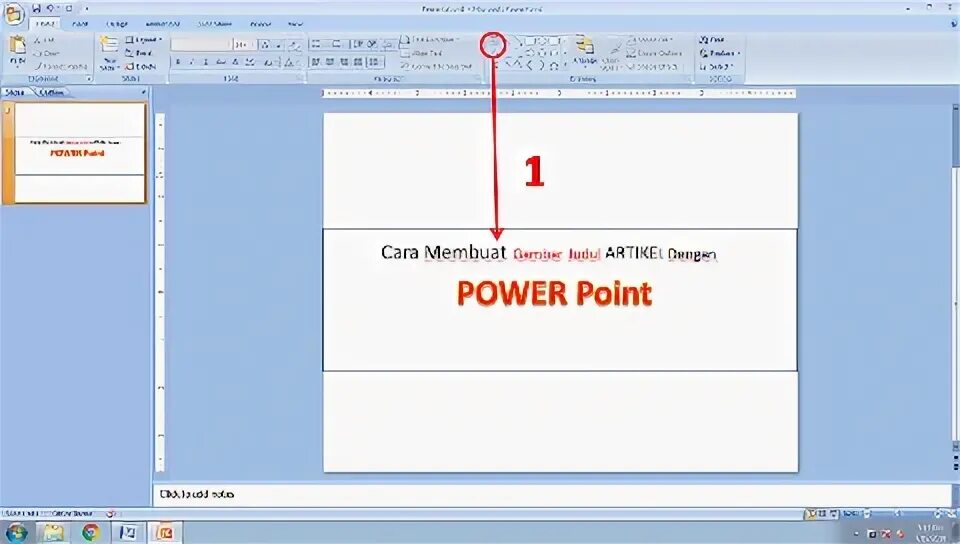This screenshot has height=544, width=960.
Task: Toggle Justify text alignment
Action: 358,62
